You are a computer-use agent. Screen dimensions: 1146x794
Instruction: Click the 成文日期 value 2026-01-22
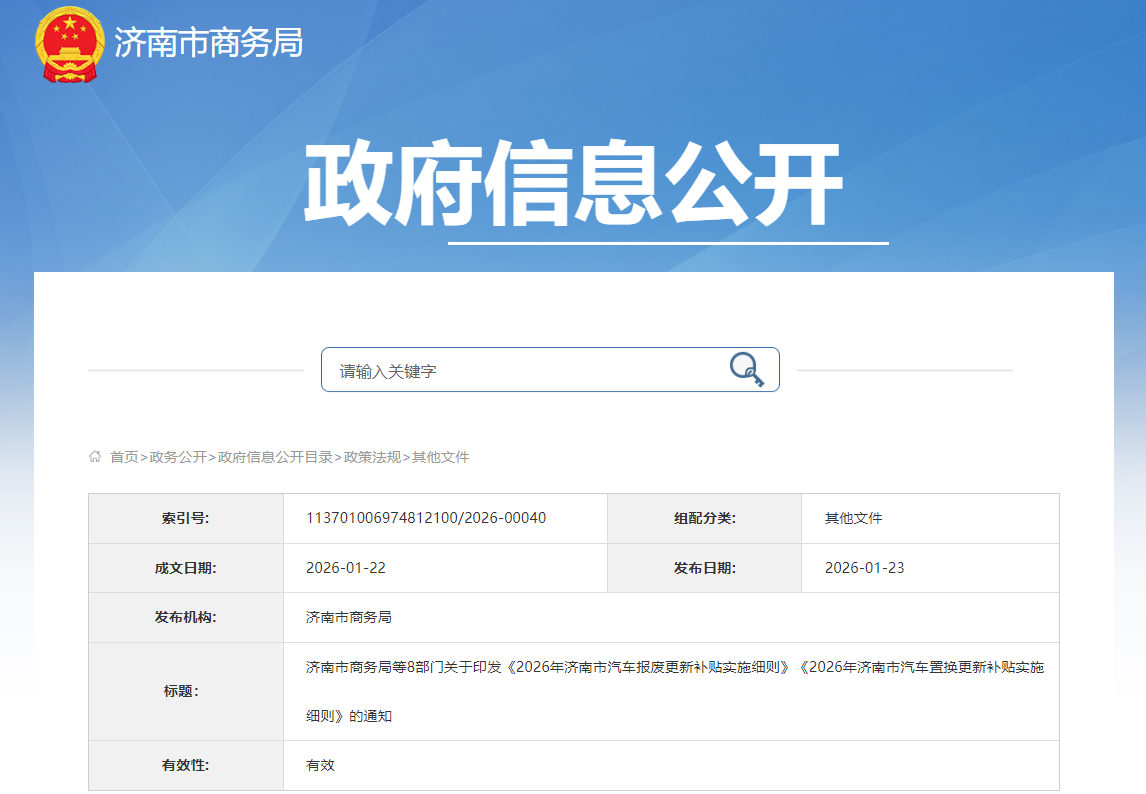345,568
